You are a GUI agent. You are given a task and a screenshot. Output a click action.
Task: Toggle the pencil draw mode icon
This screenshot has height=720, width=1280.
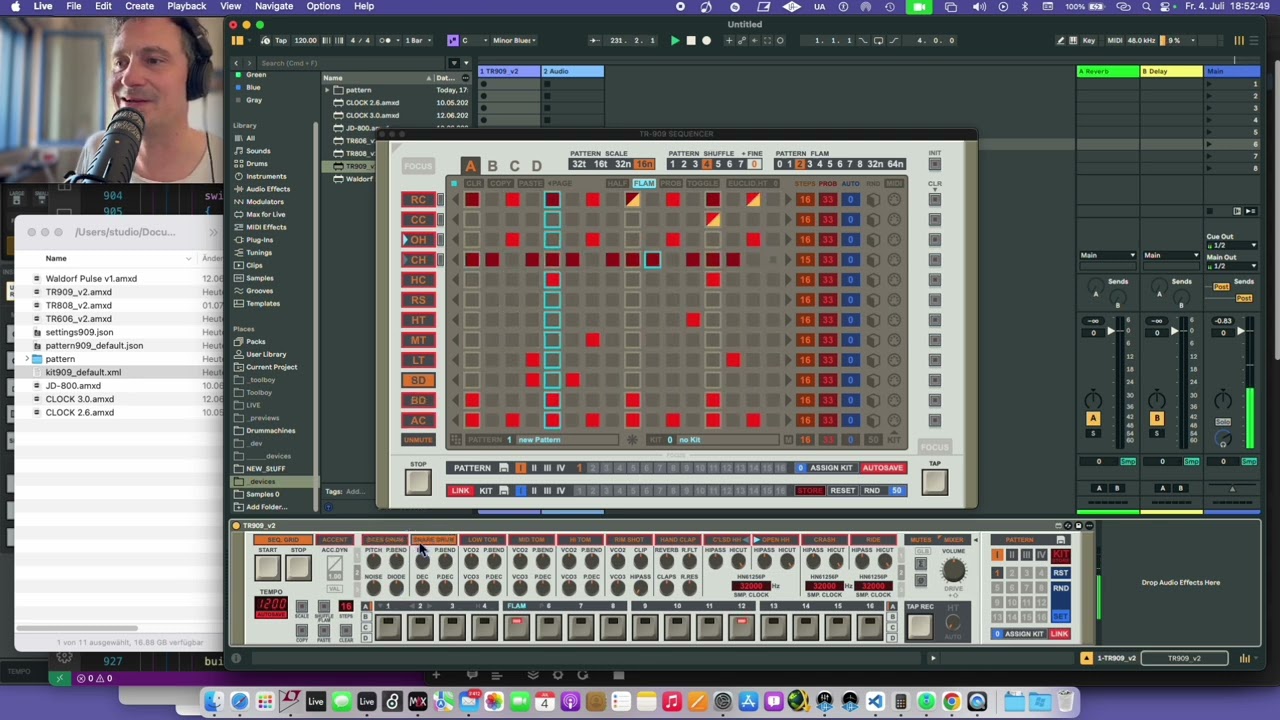[1061, 41]
